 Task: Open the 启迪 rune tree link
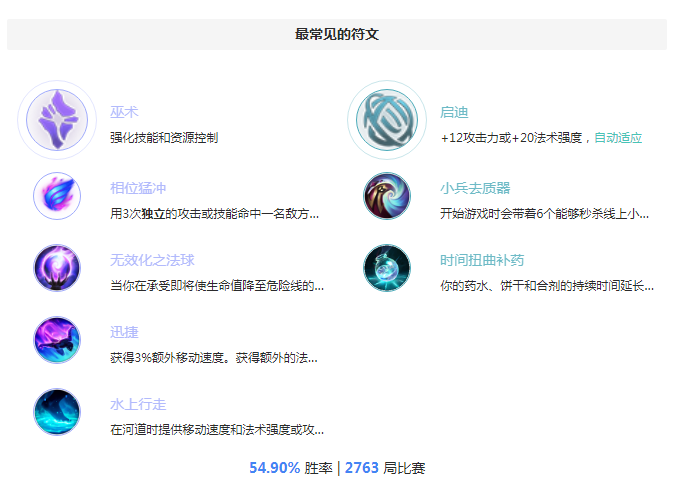point(454,112)
